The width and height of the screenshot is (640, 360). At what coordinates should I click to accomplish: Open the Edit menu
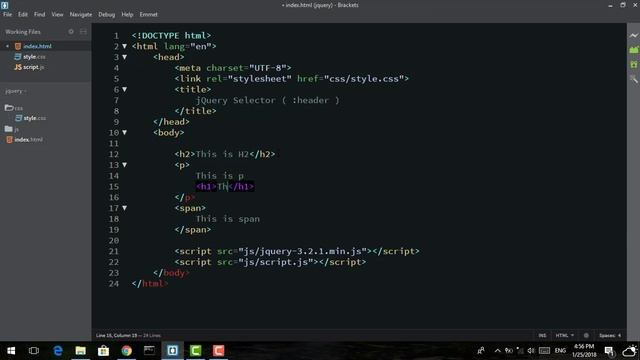[x=23, y=14]
